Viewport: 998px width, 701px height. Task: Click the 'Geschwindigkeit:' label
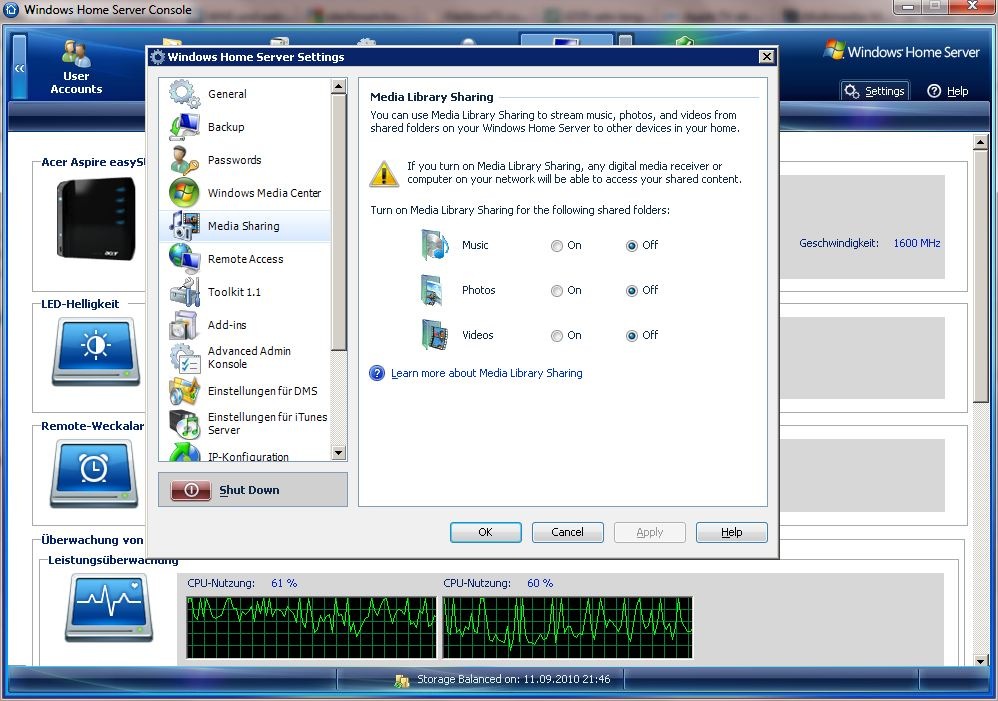tap(839, 243)
